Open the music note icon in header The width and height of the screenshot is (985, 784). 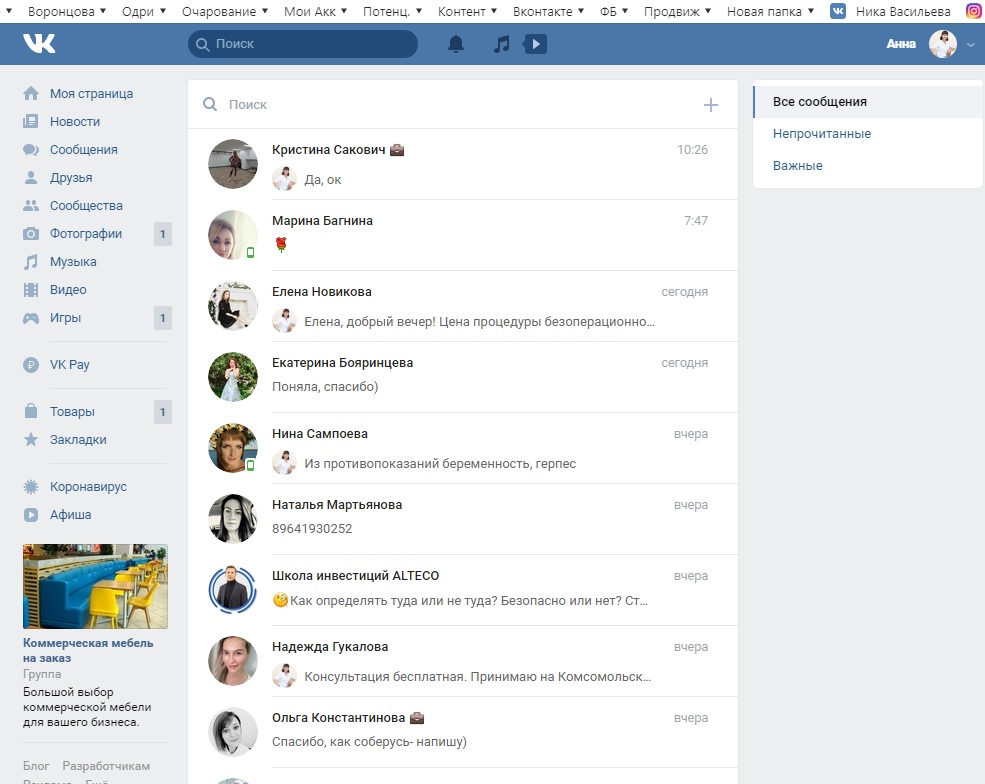pos(501,44)
